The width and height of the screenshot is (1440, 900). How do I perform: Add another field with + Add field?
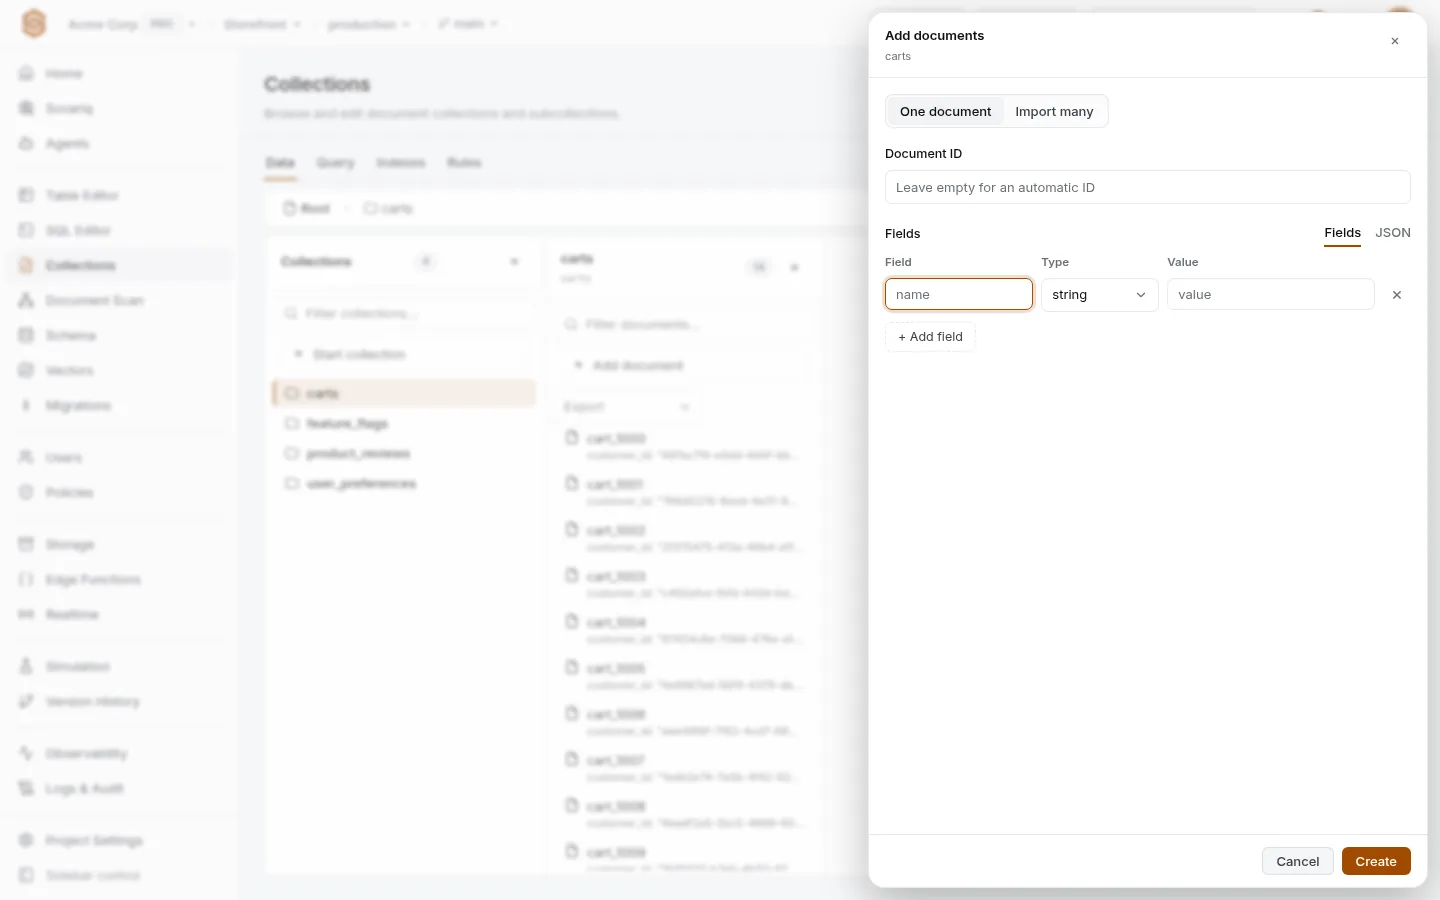tap(930, 337)
